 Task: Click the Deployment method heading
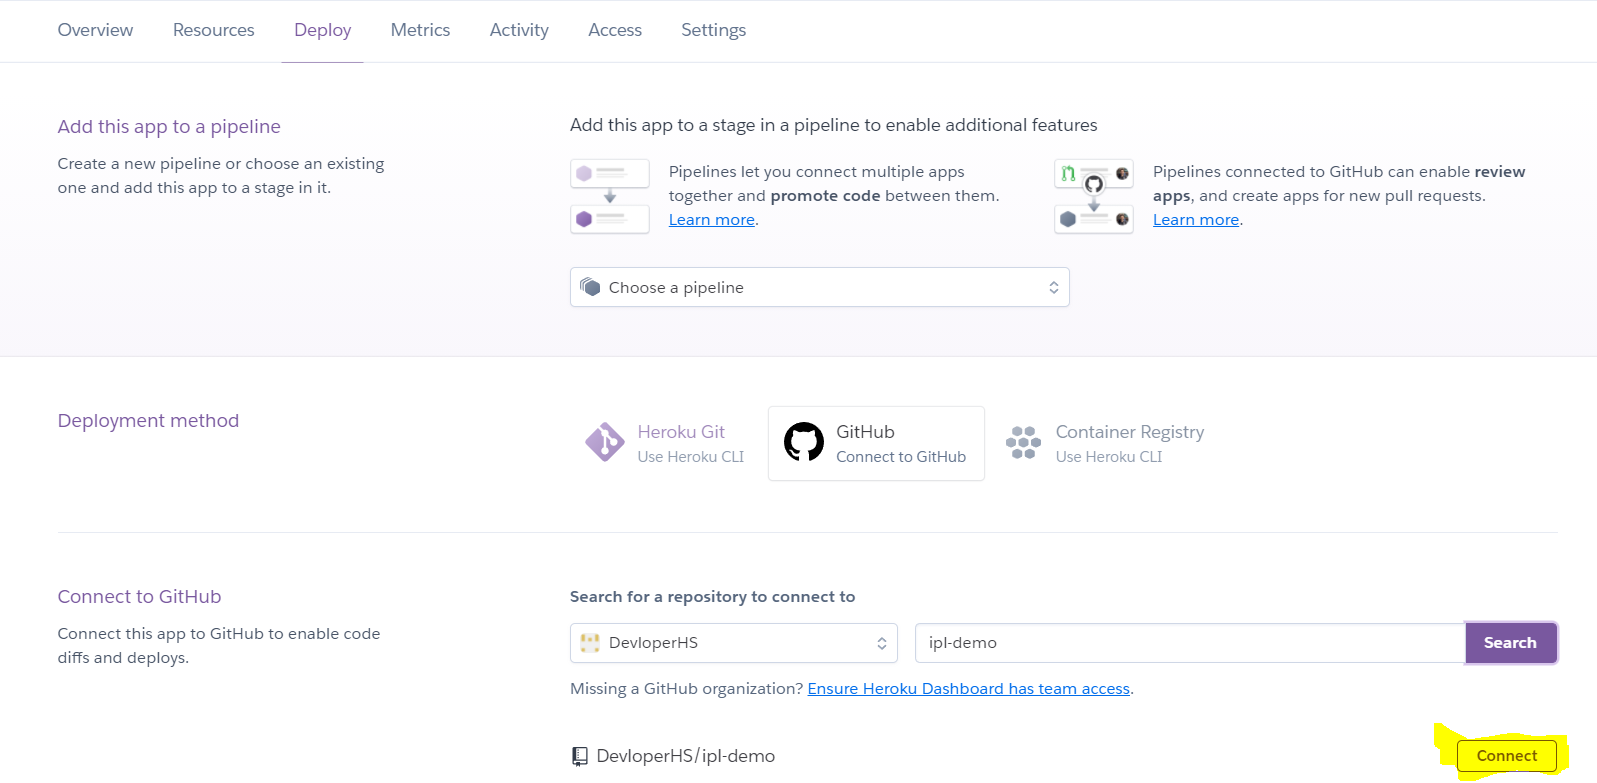[148, 420]
